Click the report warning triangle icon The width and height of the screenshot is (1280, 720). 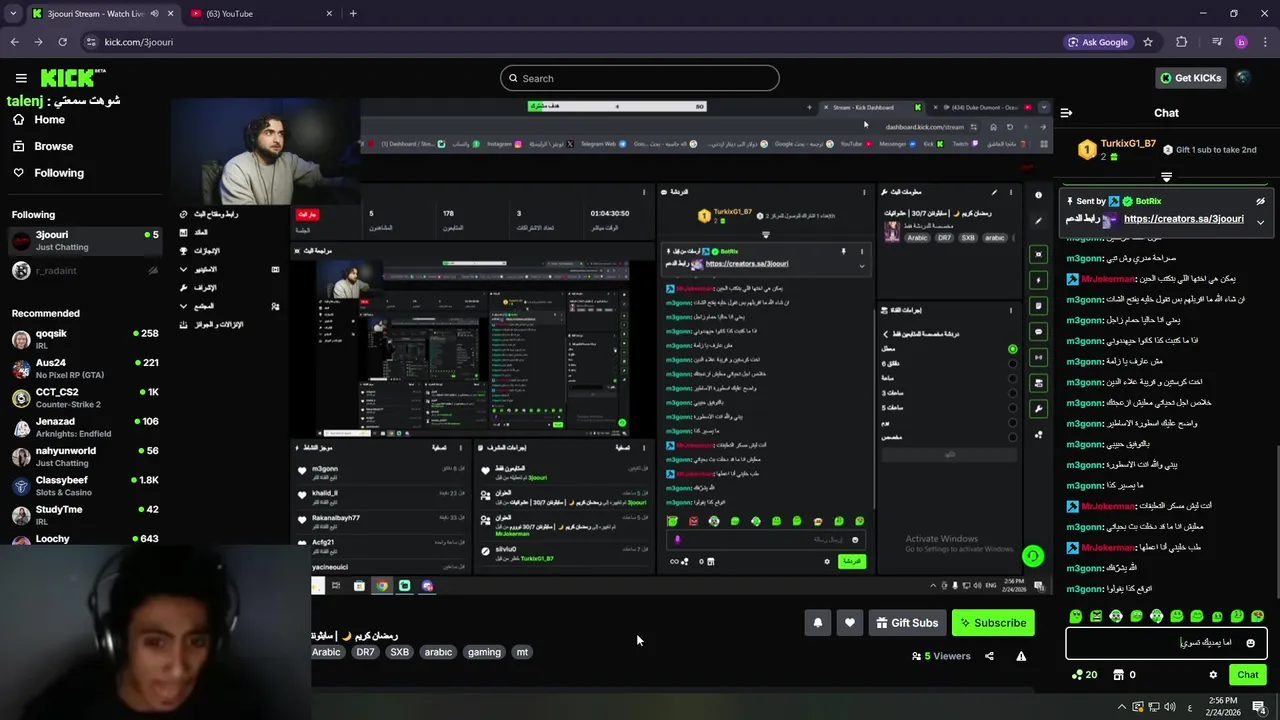[x=1021, y=656]
